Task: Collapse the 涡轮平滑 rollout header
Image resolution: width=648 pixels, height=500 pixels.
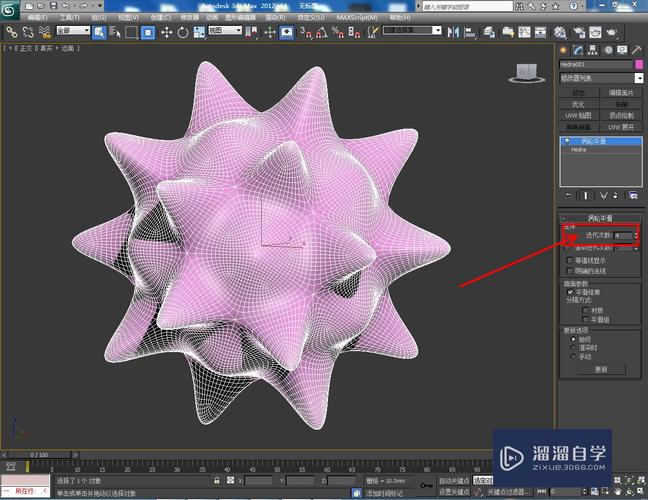Action: (x=600, y=218)
